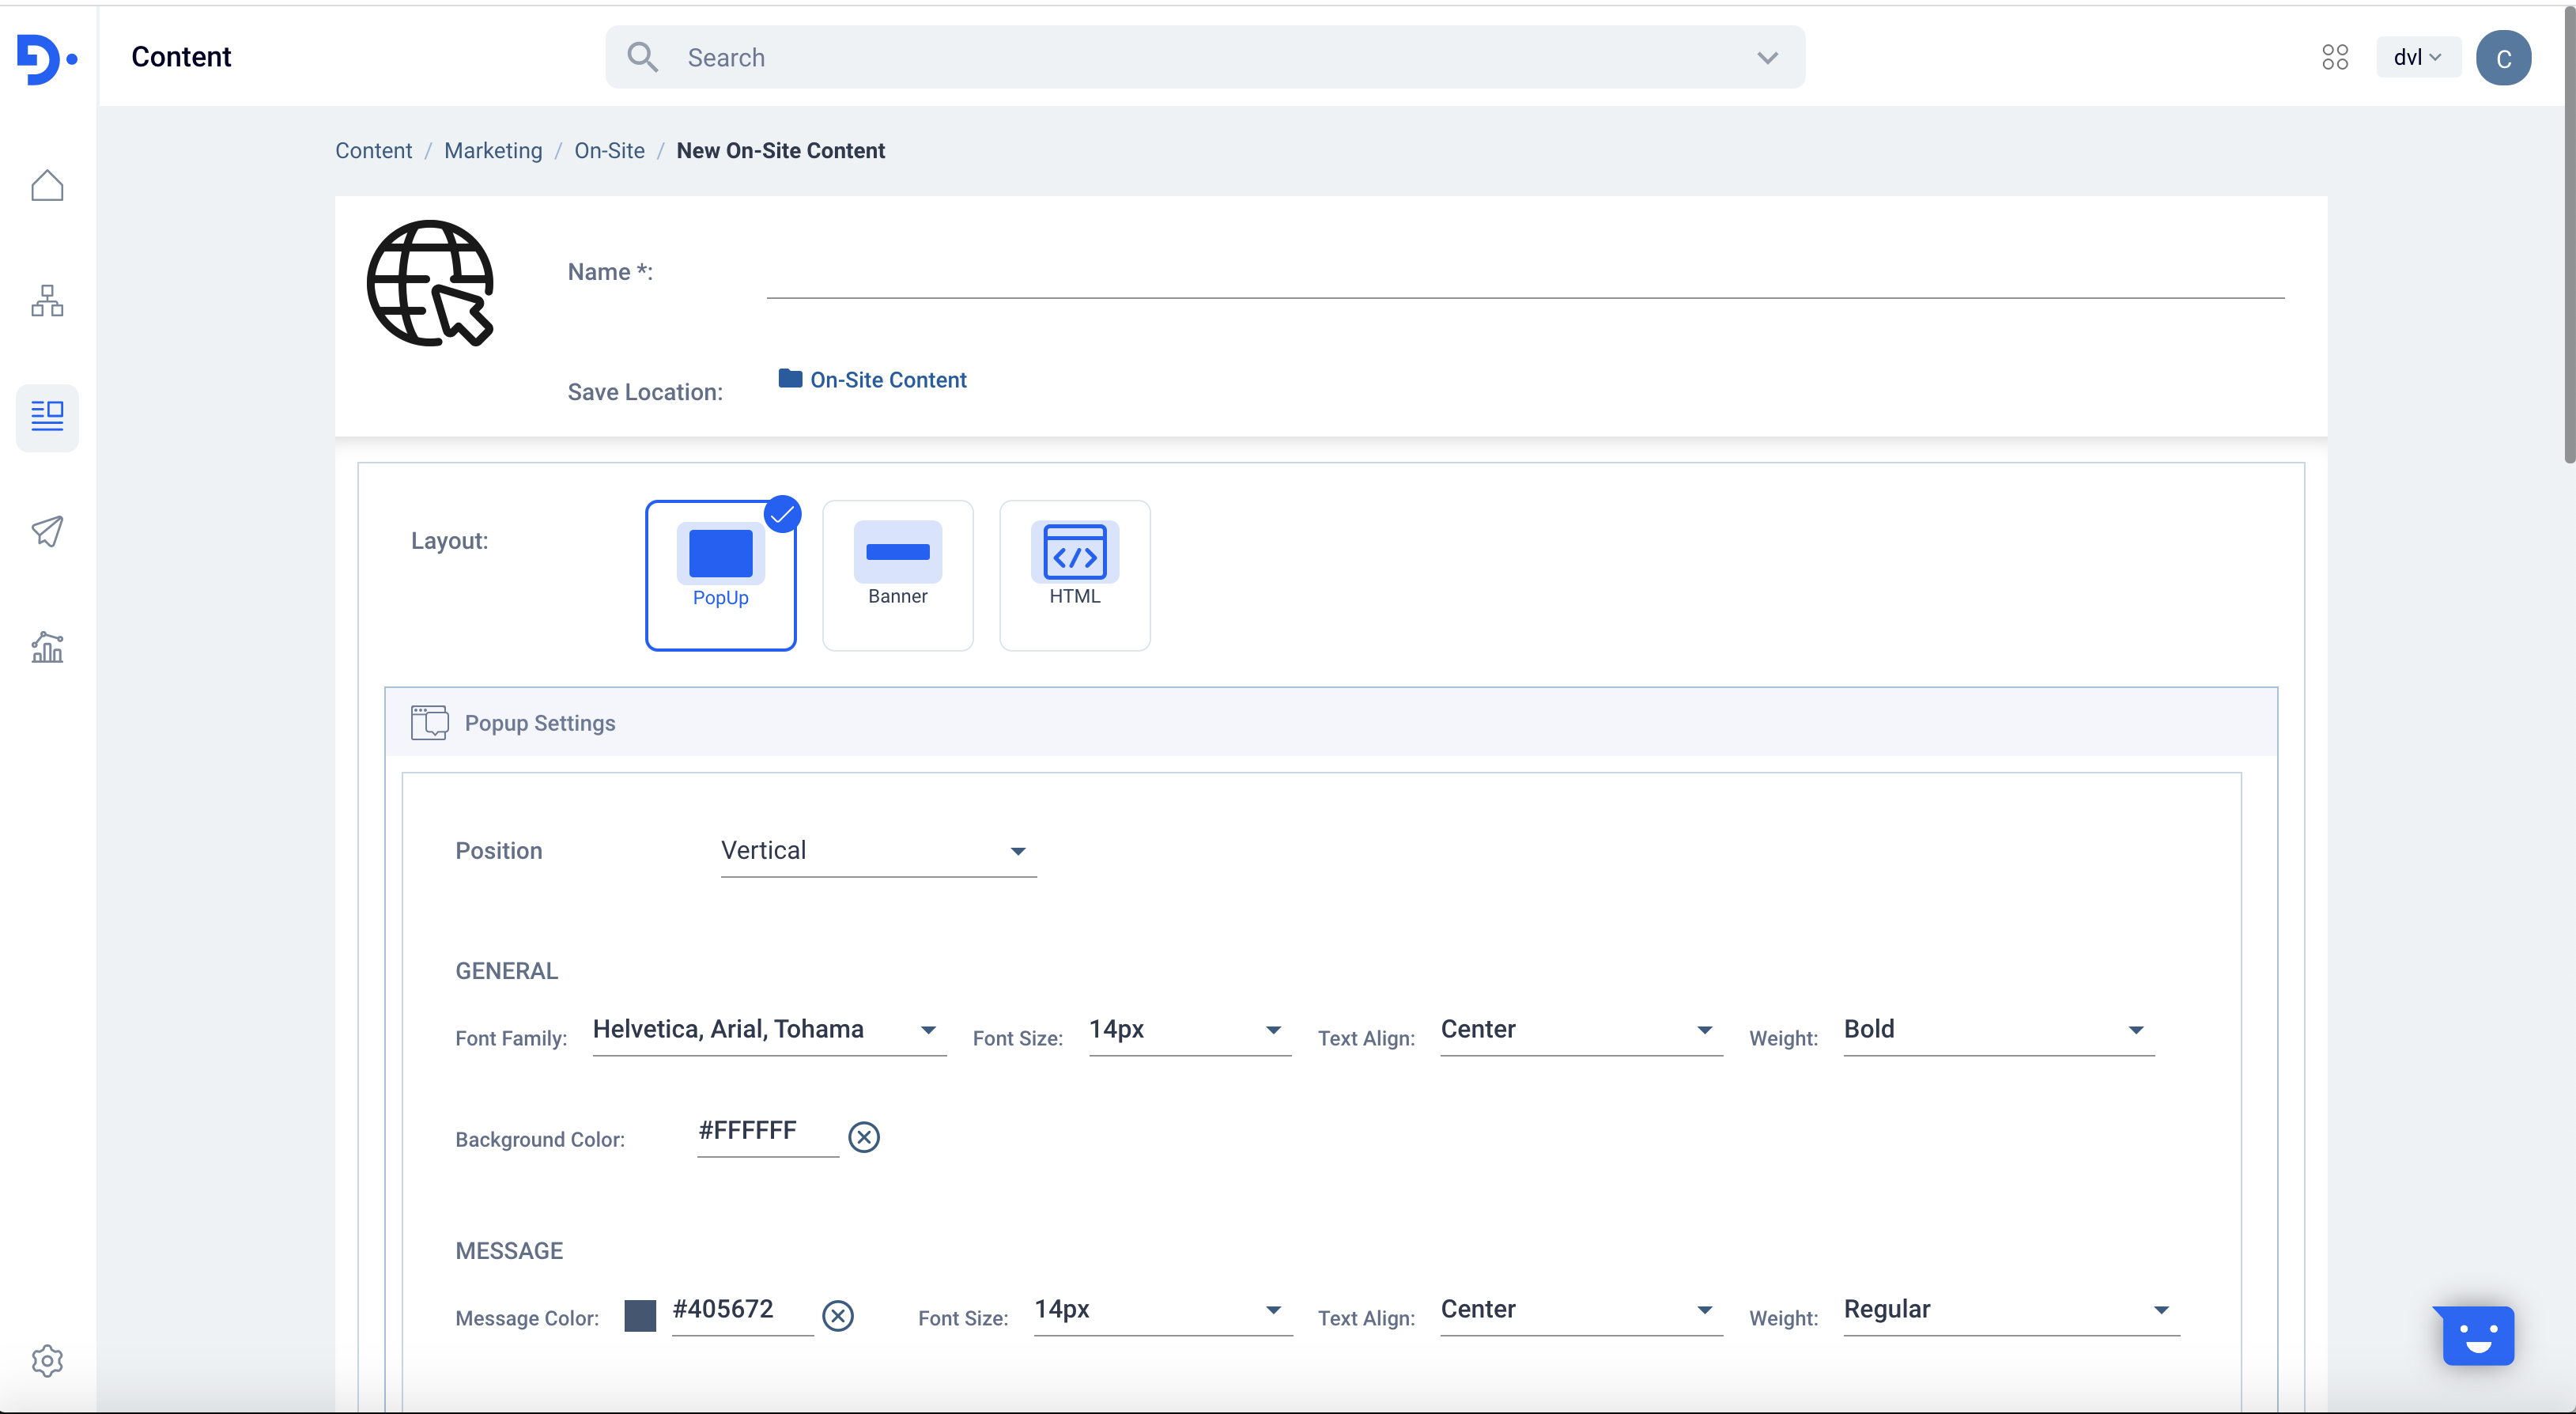Open the paper plane campaigns icon
The image size is (2576, 1414).
coord(47,531)
